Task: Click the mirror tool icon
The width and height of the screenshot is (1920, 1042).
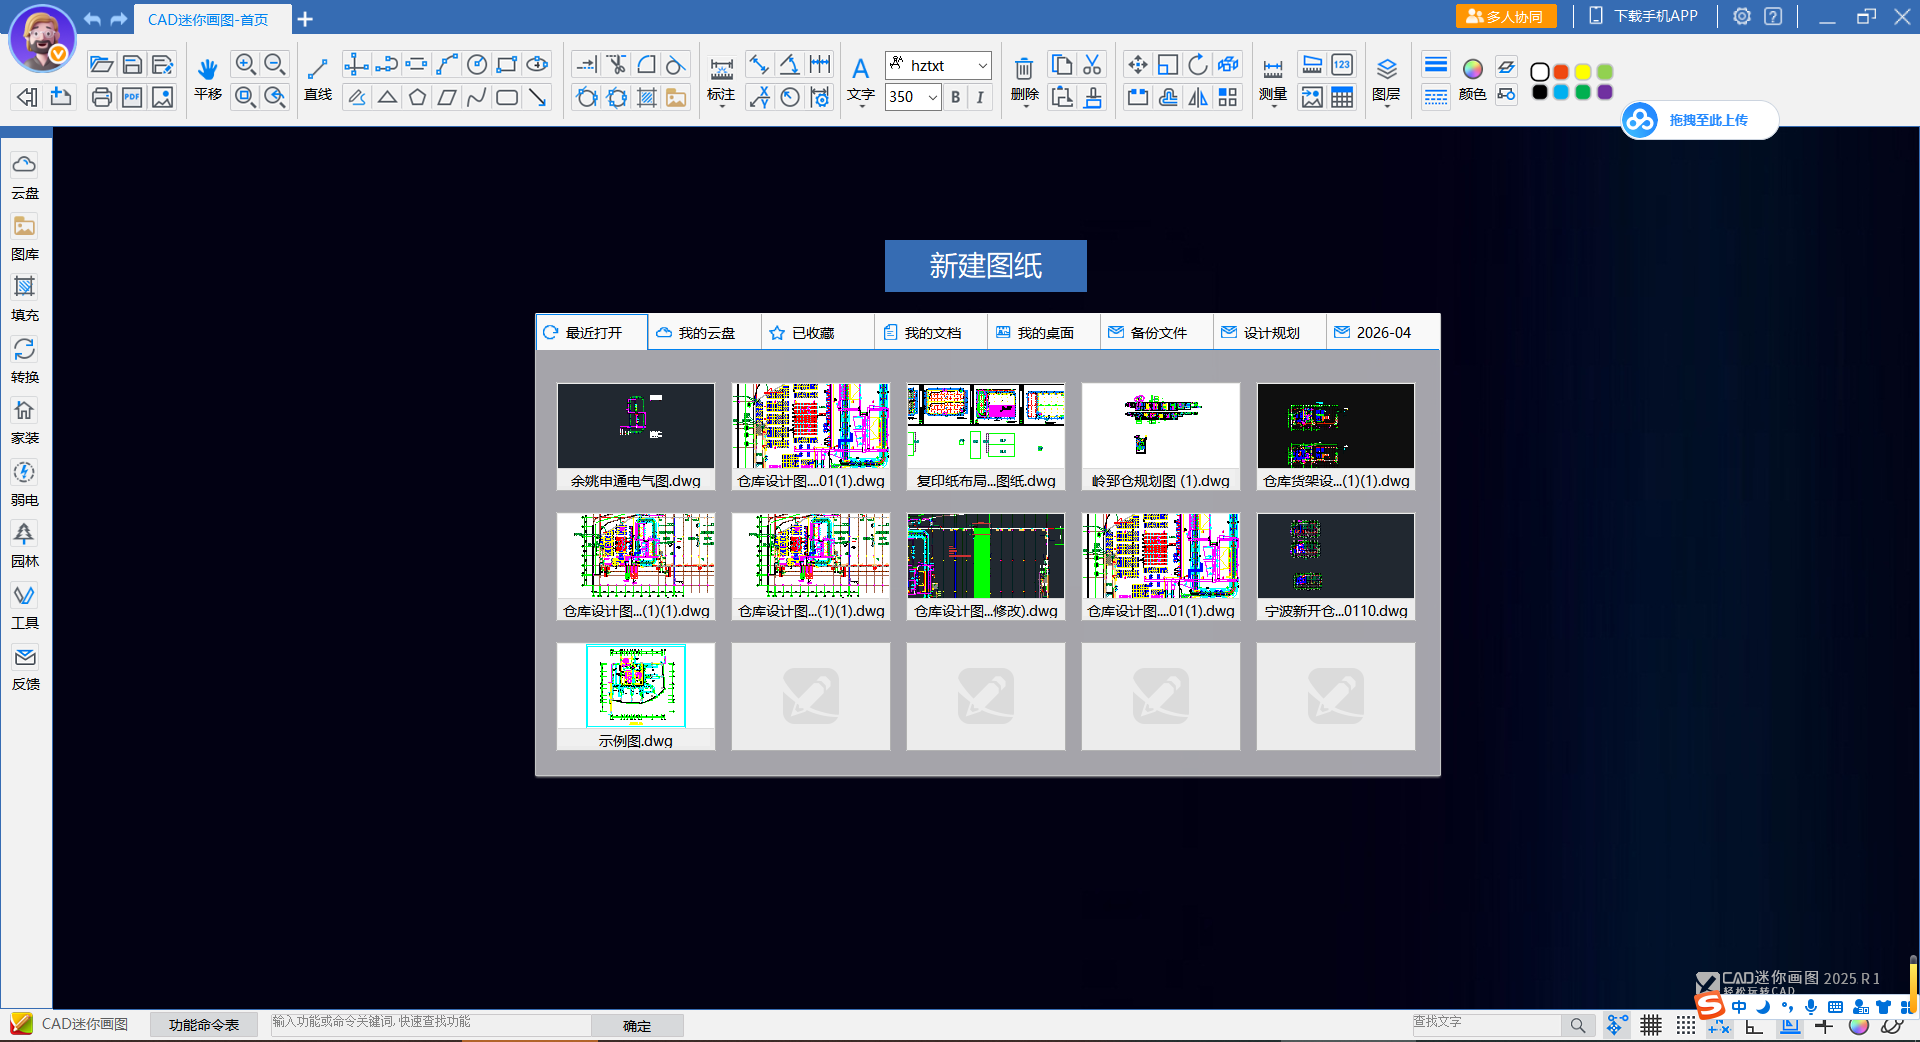Action: pos(1197,97)
